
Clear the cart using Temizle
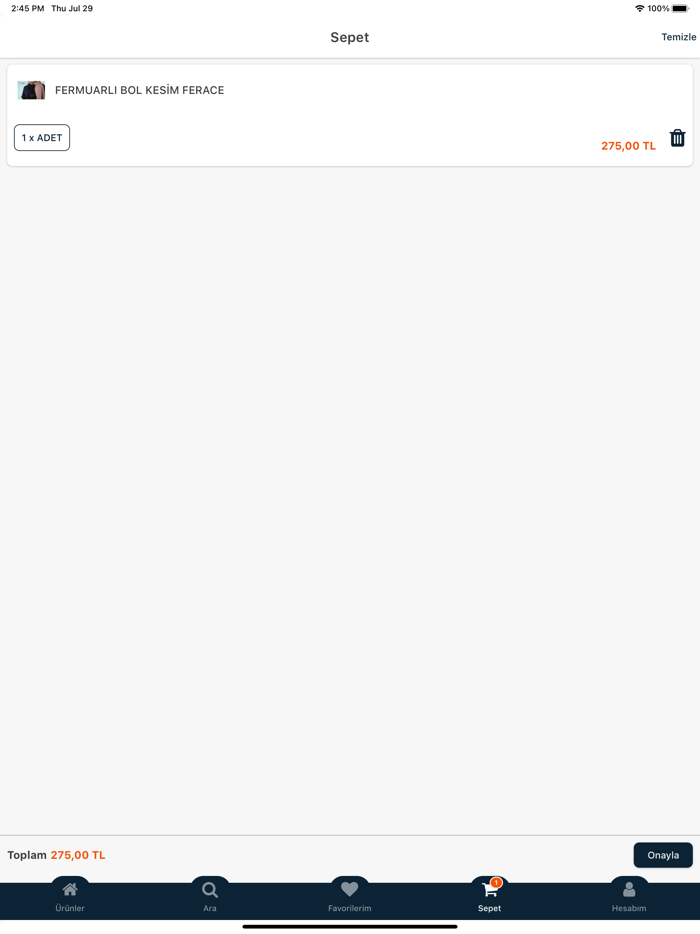coord(679,37)
